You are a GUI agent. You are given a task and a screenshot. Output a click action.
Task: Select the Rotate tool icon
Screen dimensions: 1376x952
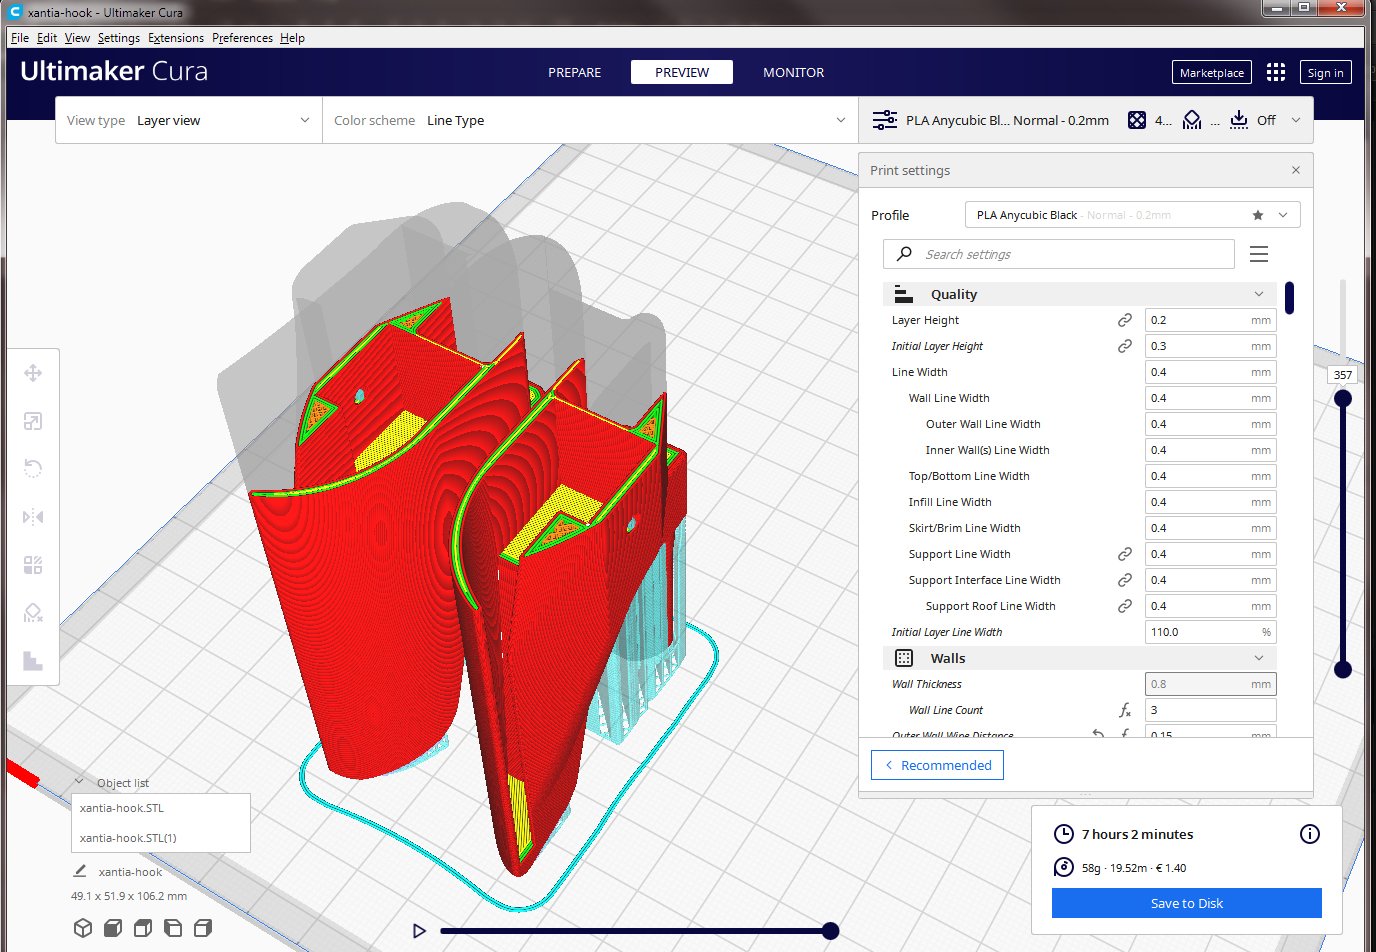(33, 469)
